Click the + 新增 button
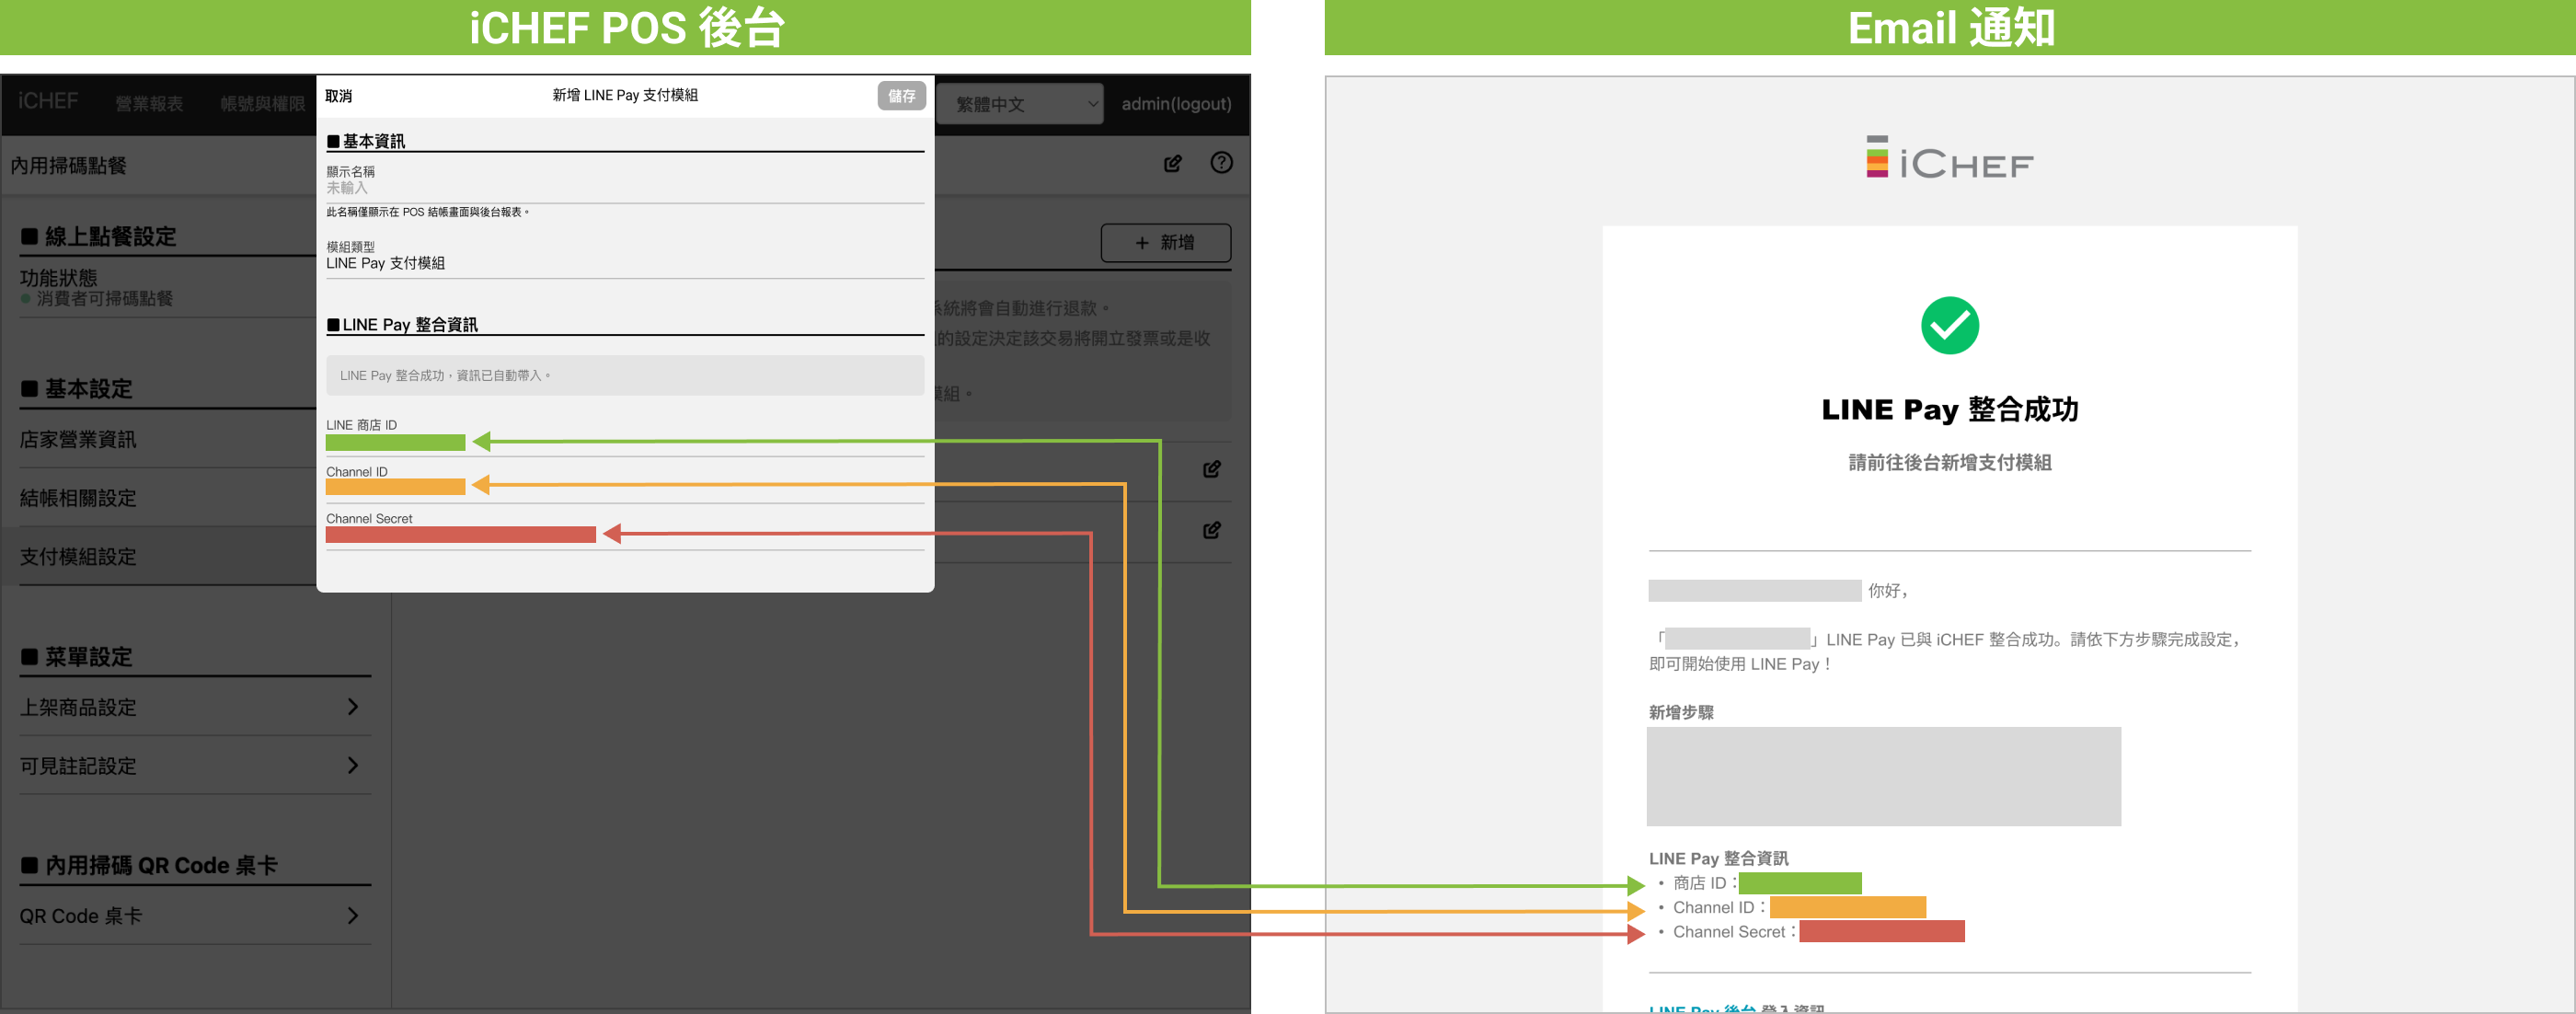This screenshot has height=1014, width=2576. coord(1165,243)
